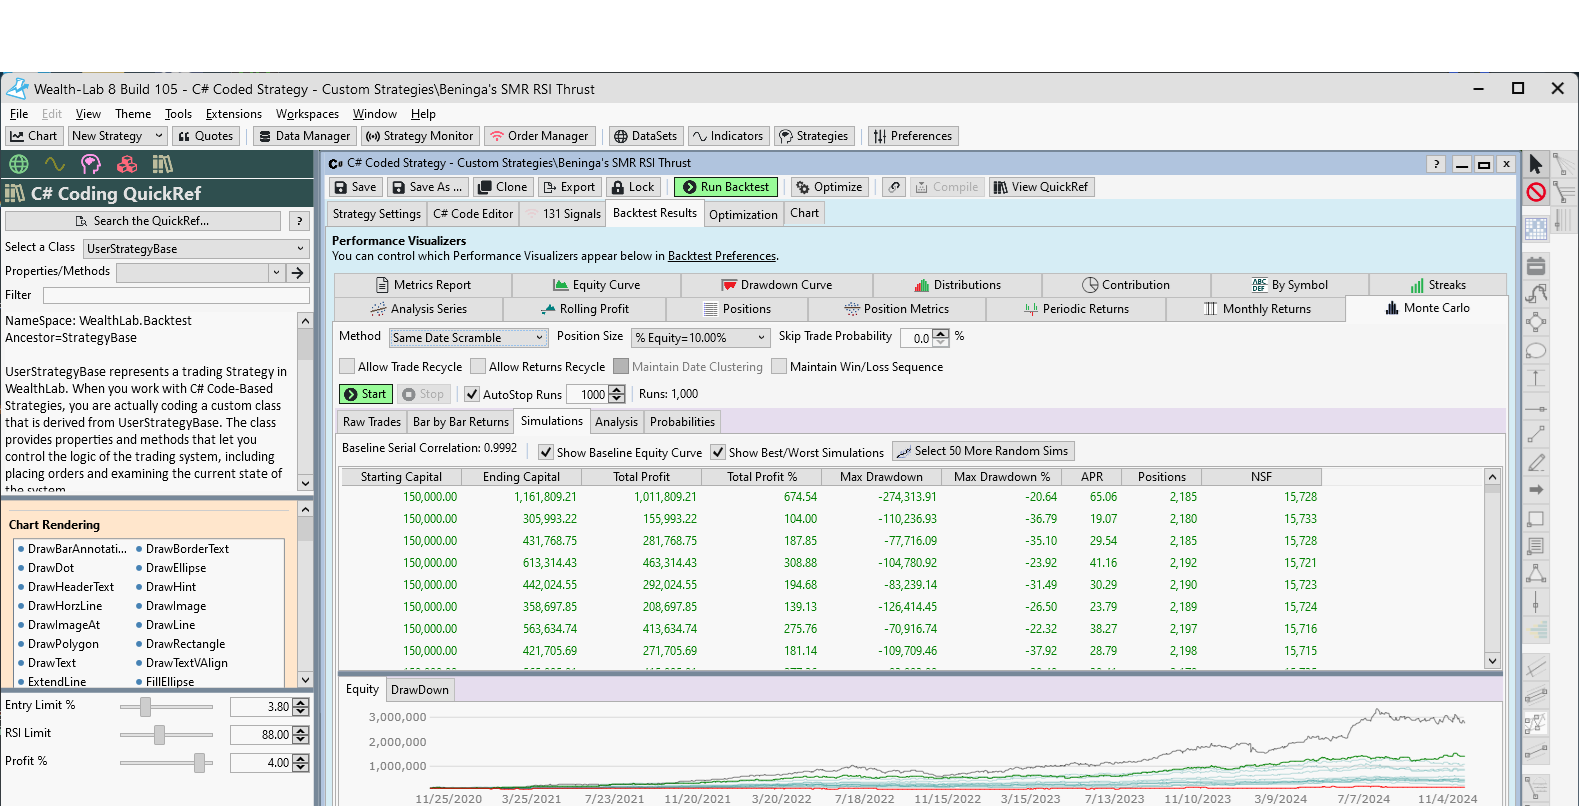
Task: Click the QuickRef Filter input field
Action: tap(176, 296)
